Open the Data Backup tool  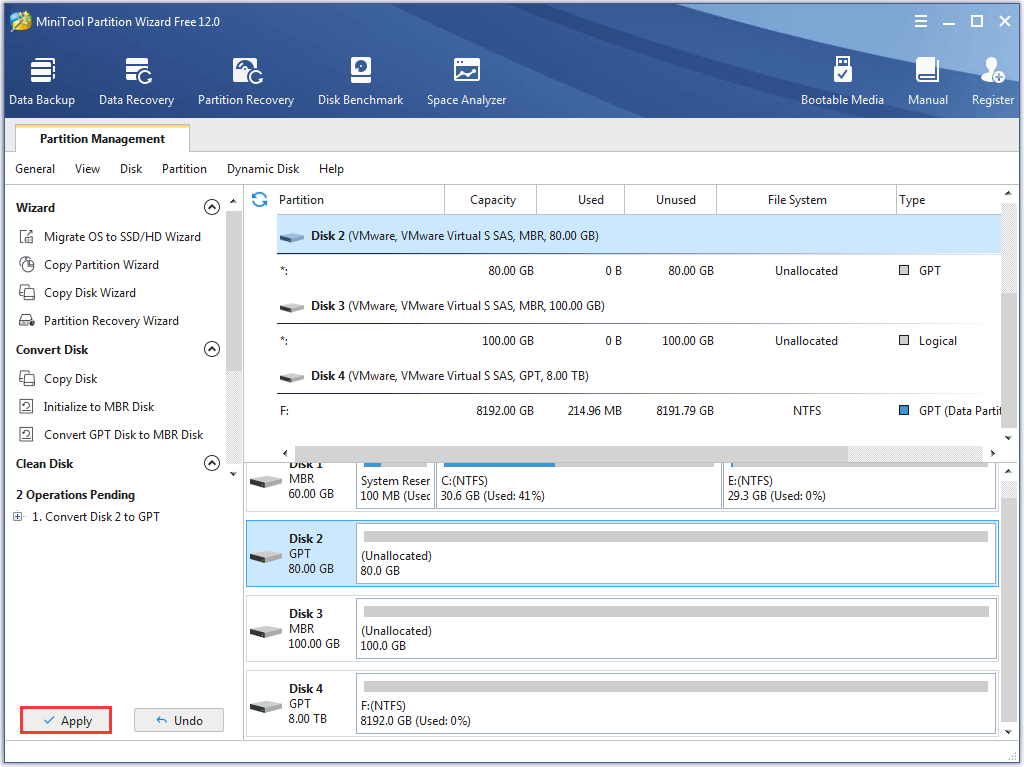point(42,80)
